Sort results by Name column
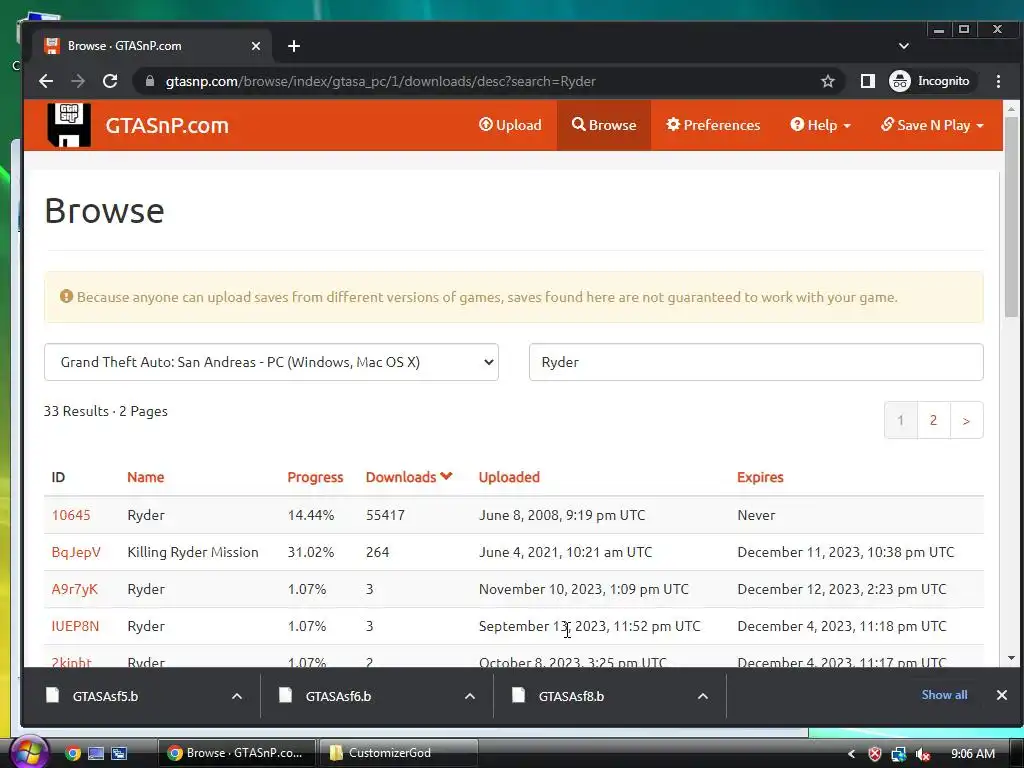1024x768 pixels. tap(145, 477)
